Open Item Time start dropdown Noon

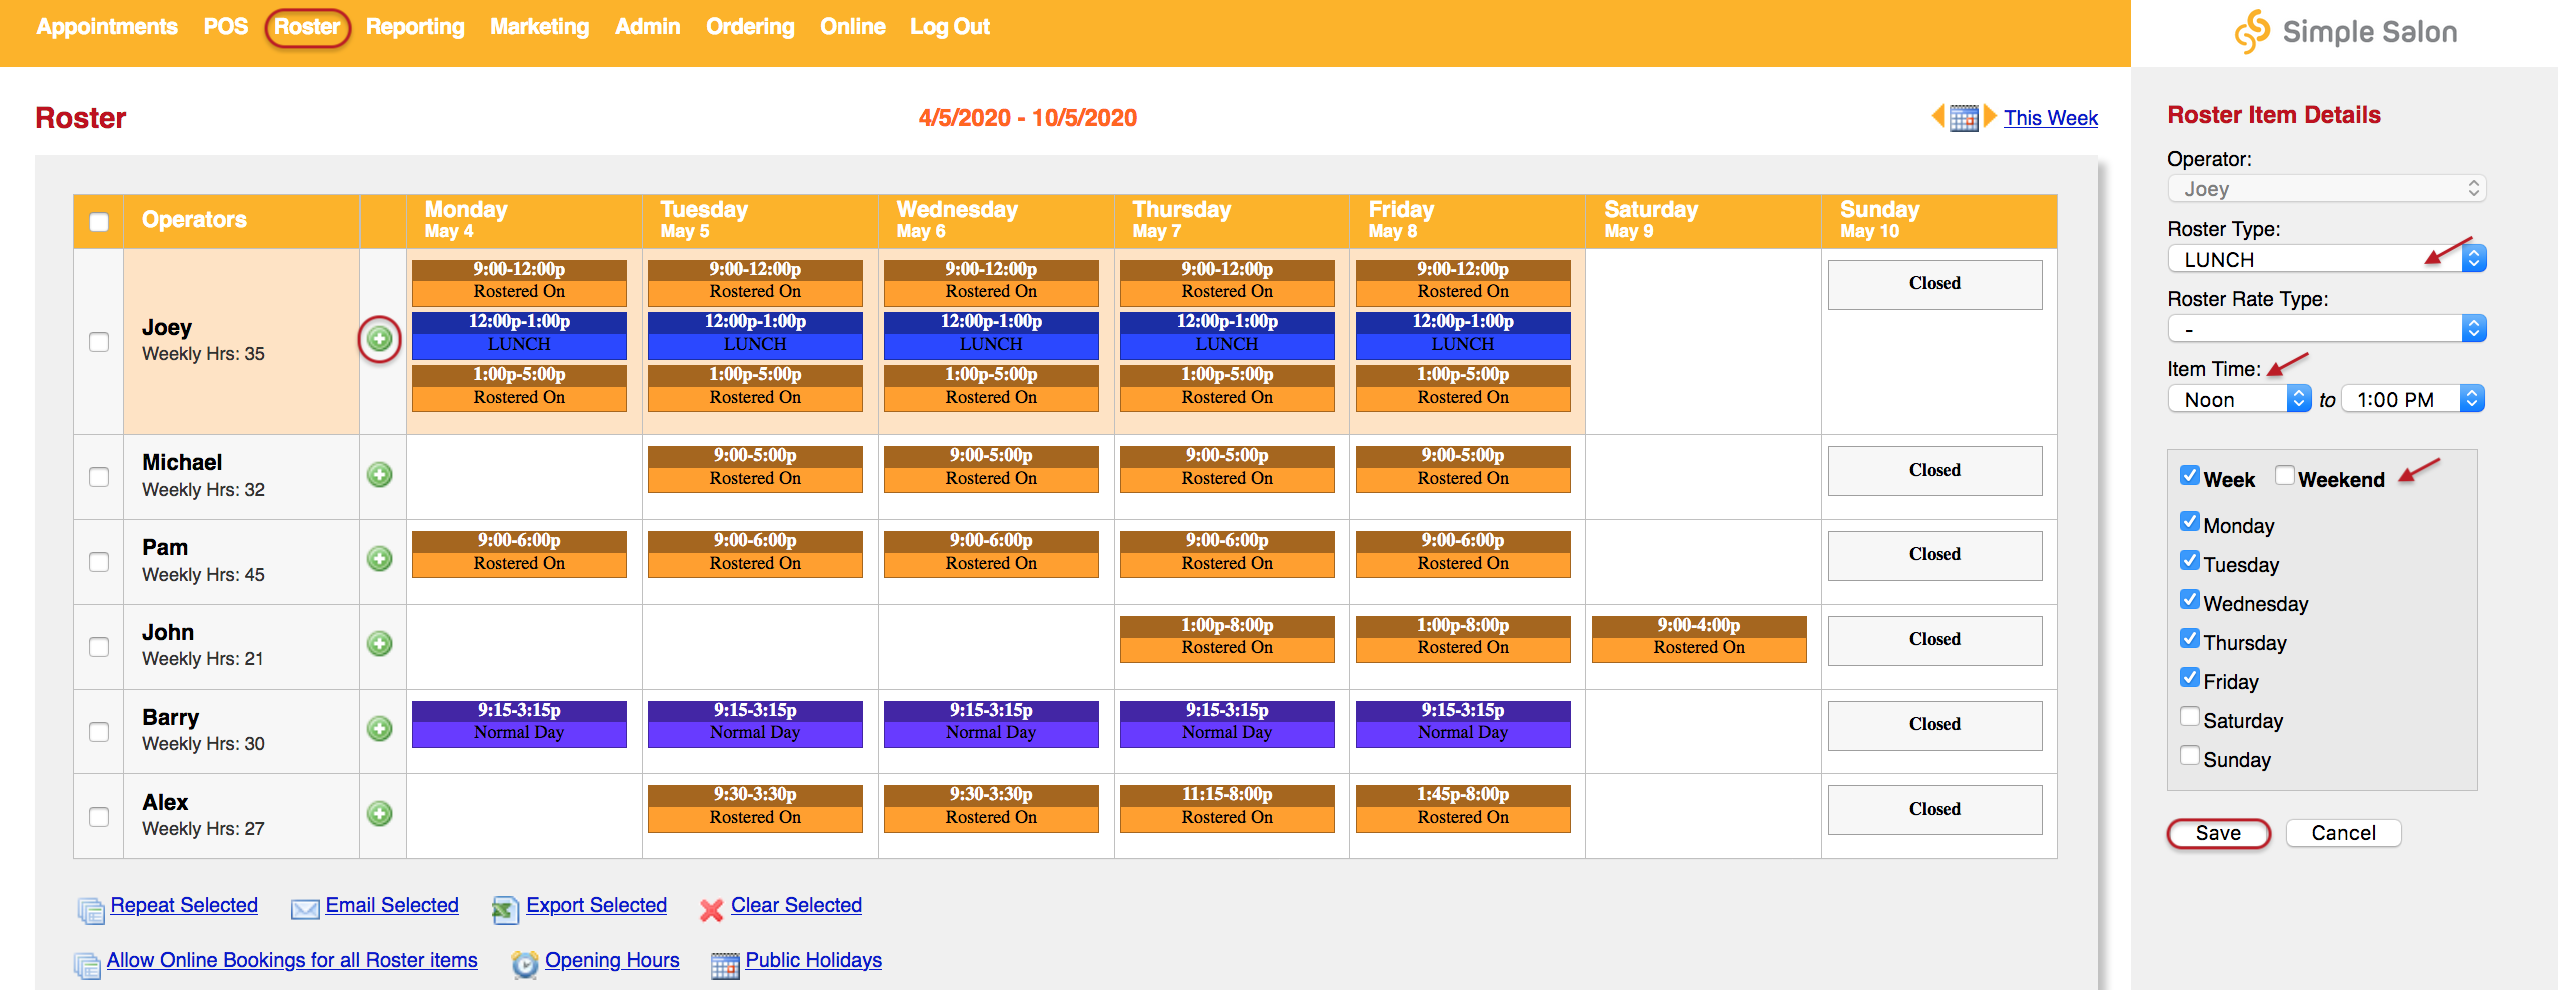(2239, 399)
